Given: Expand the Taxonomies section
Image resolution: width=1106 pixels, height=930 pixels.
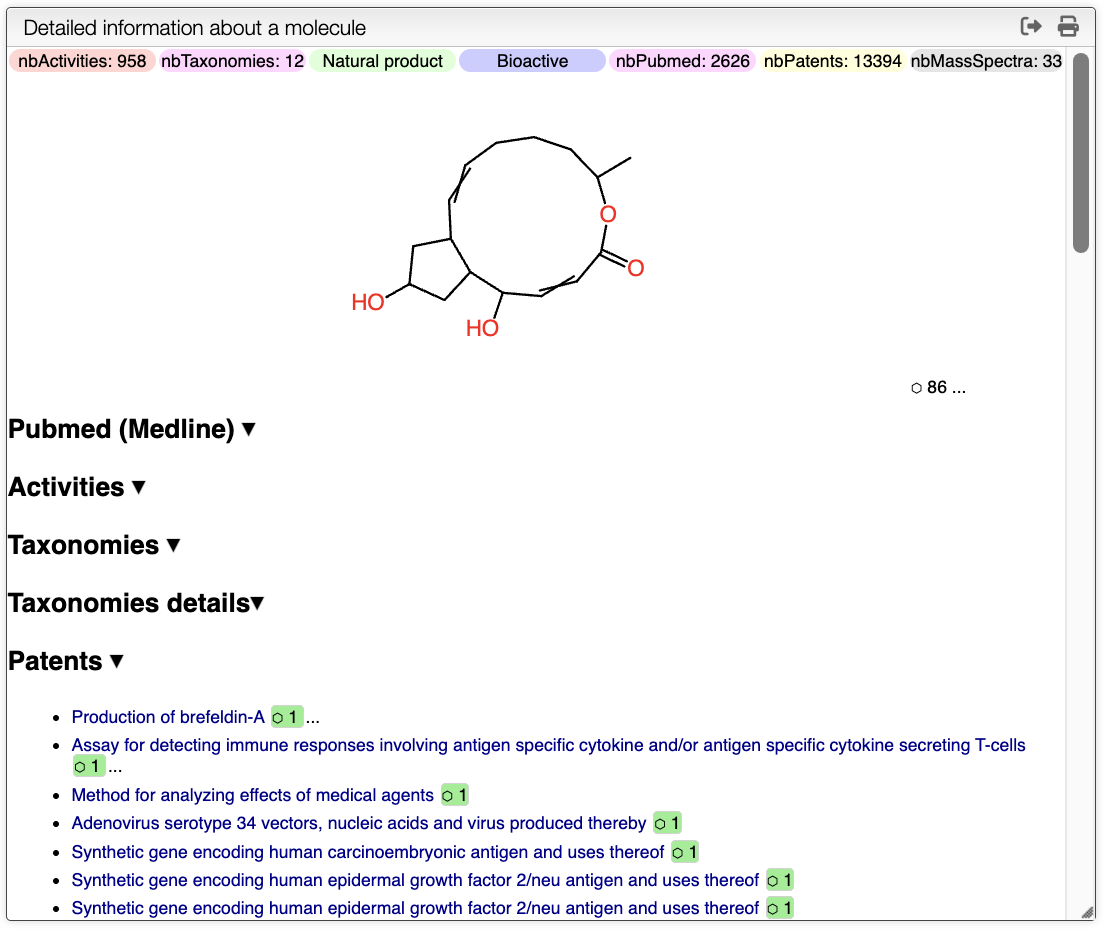Looking at the screenshot, I should [94, 545].
